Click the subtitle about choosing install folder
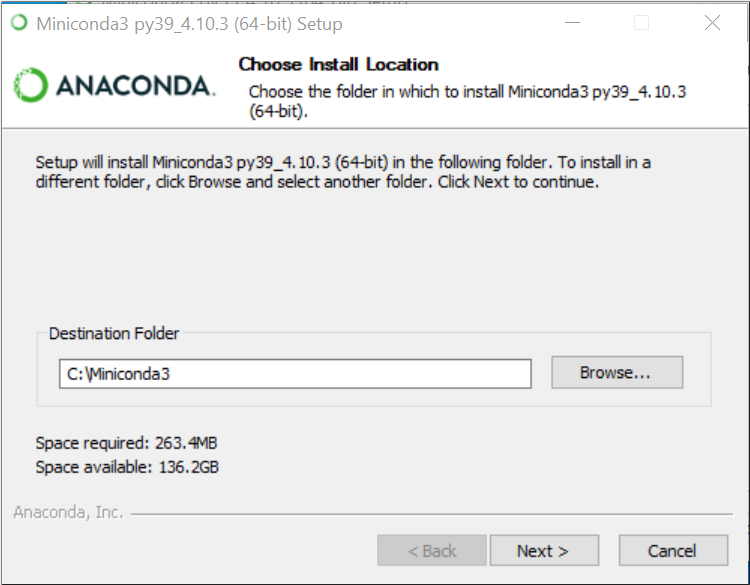 467,101
